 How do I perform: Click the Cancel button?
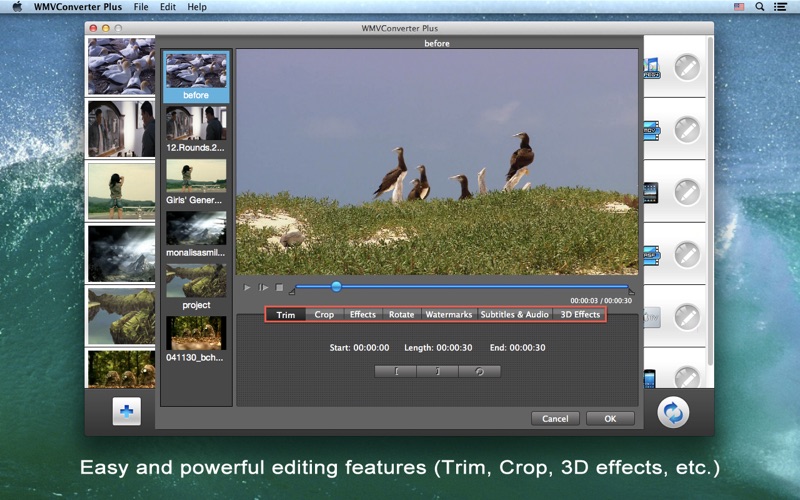point(555,419)
